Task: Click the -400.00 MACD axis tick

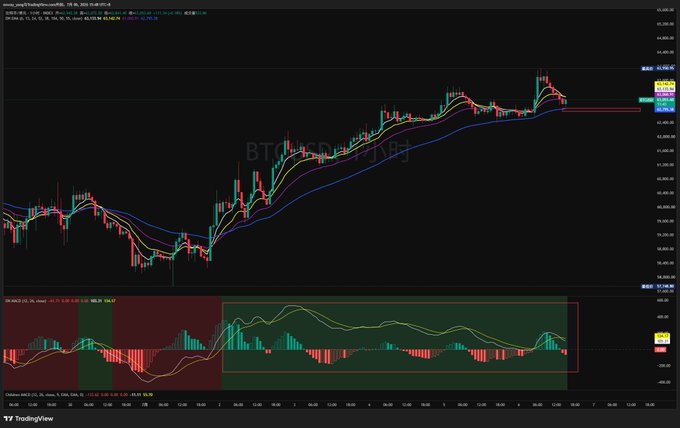Action: click(x=663, y=382)
